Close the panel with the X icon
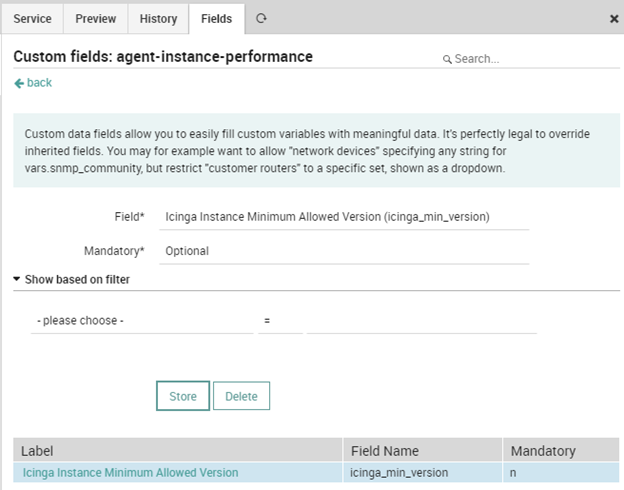The width and height of the screenshot is (624, 490). point(614,19)
